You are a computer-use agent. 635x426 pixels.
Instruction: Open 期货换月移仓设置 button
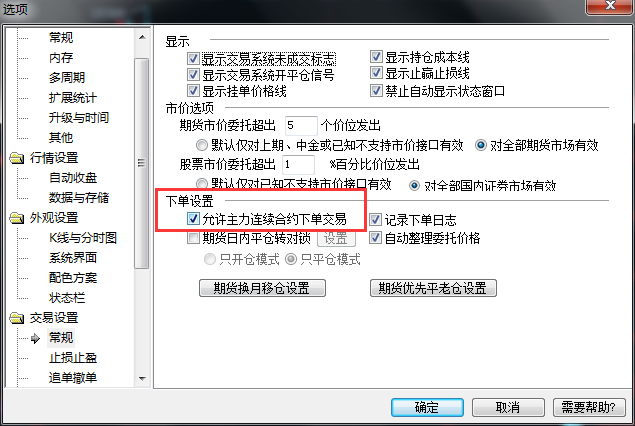click(262, 288)
